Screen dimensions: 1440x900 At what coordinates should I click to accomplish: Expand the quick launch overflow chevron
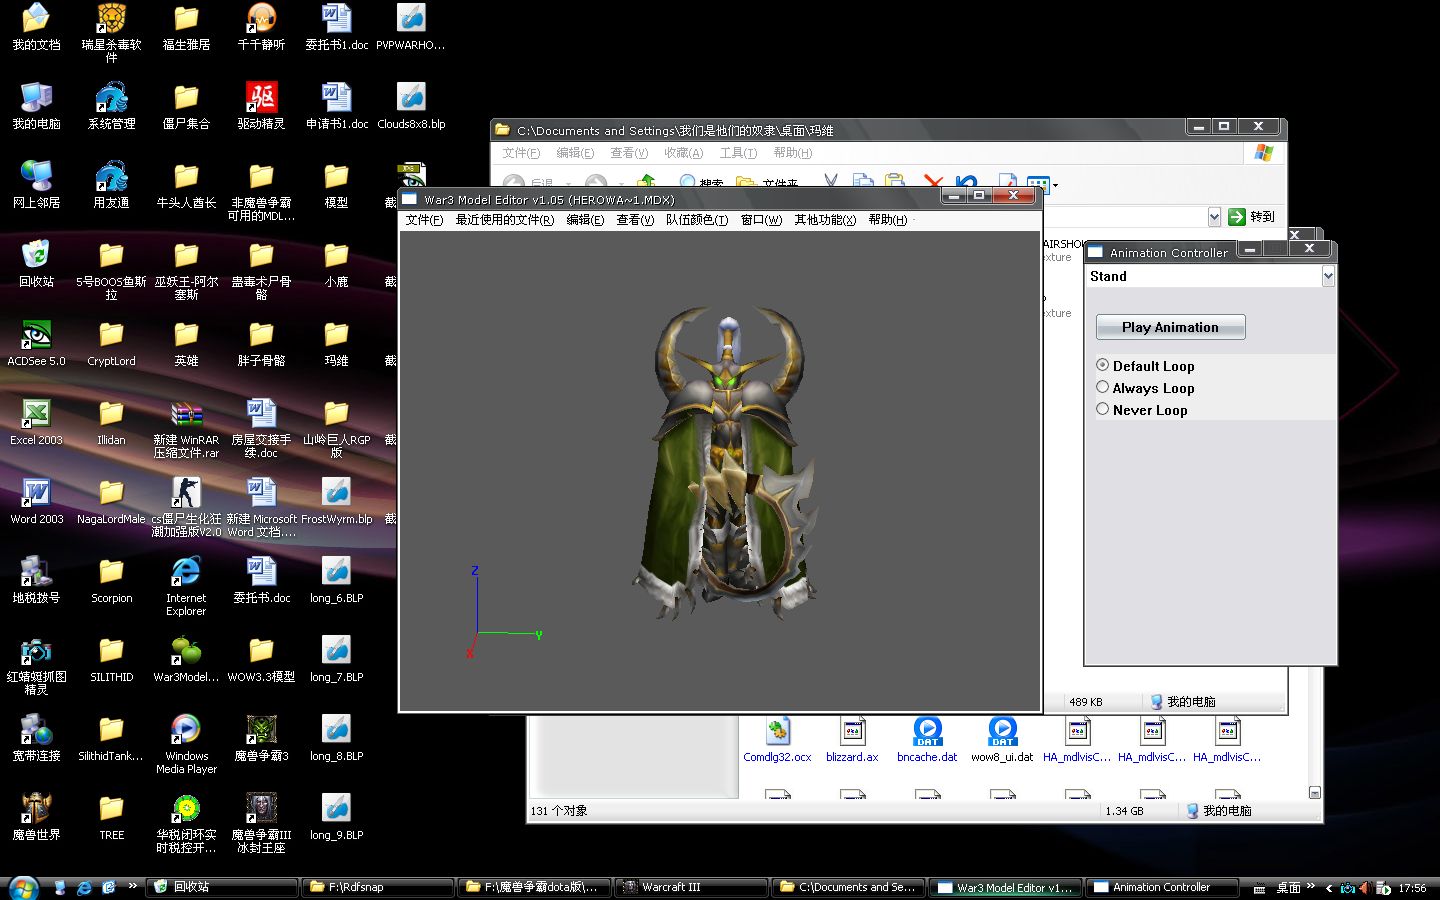coord(133,886)
